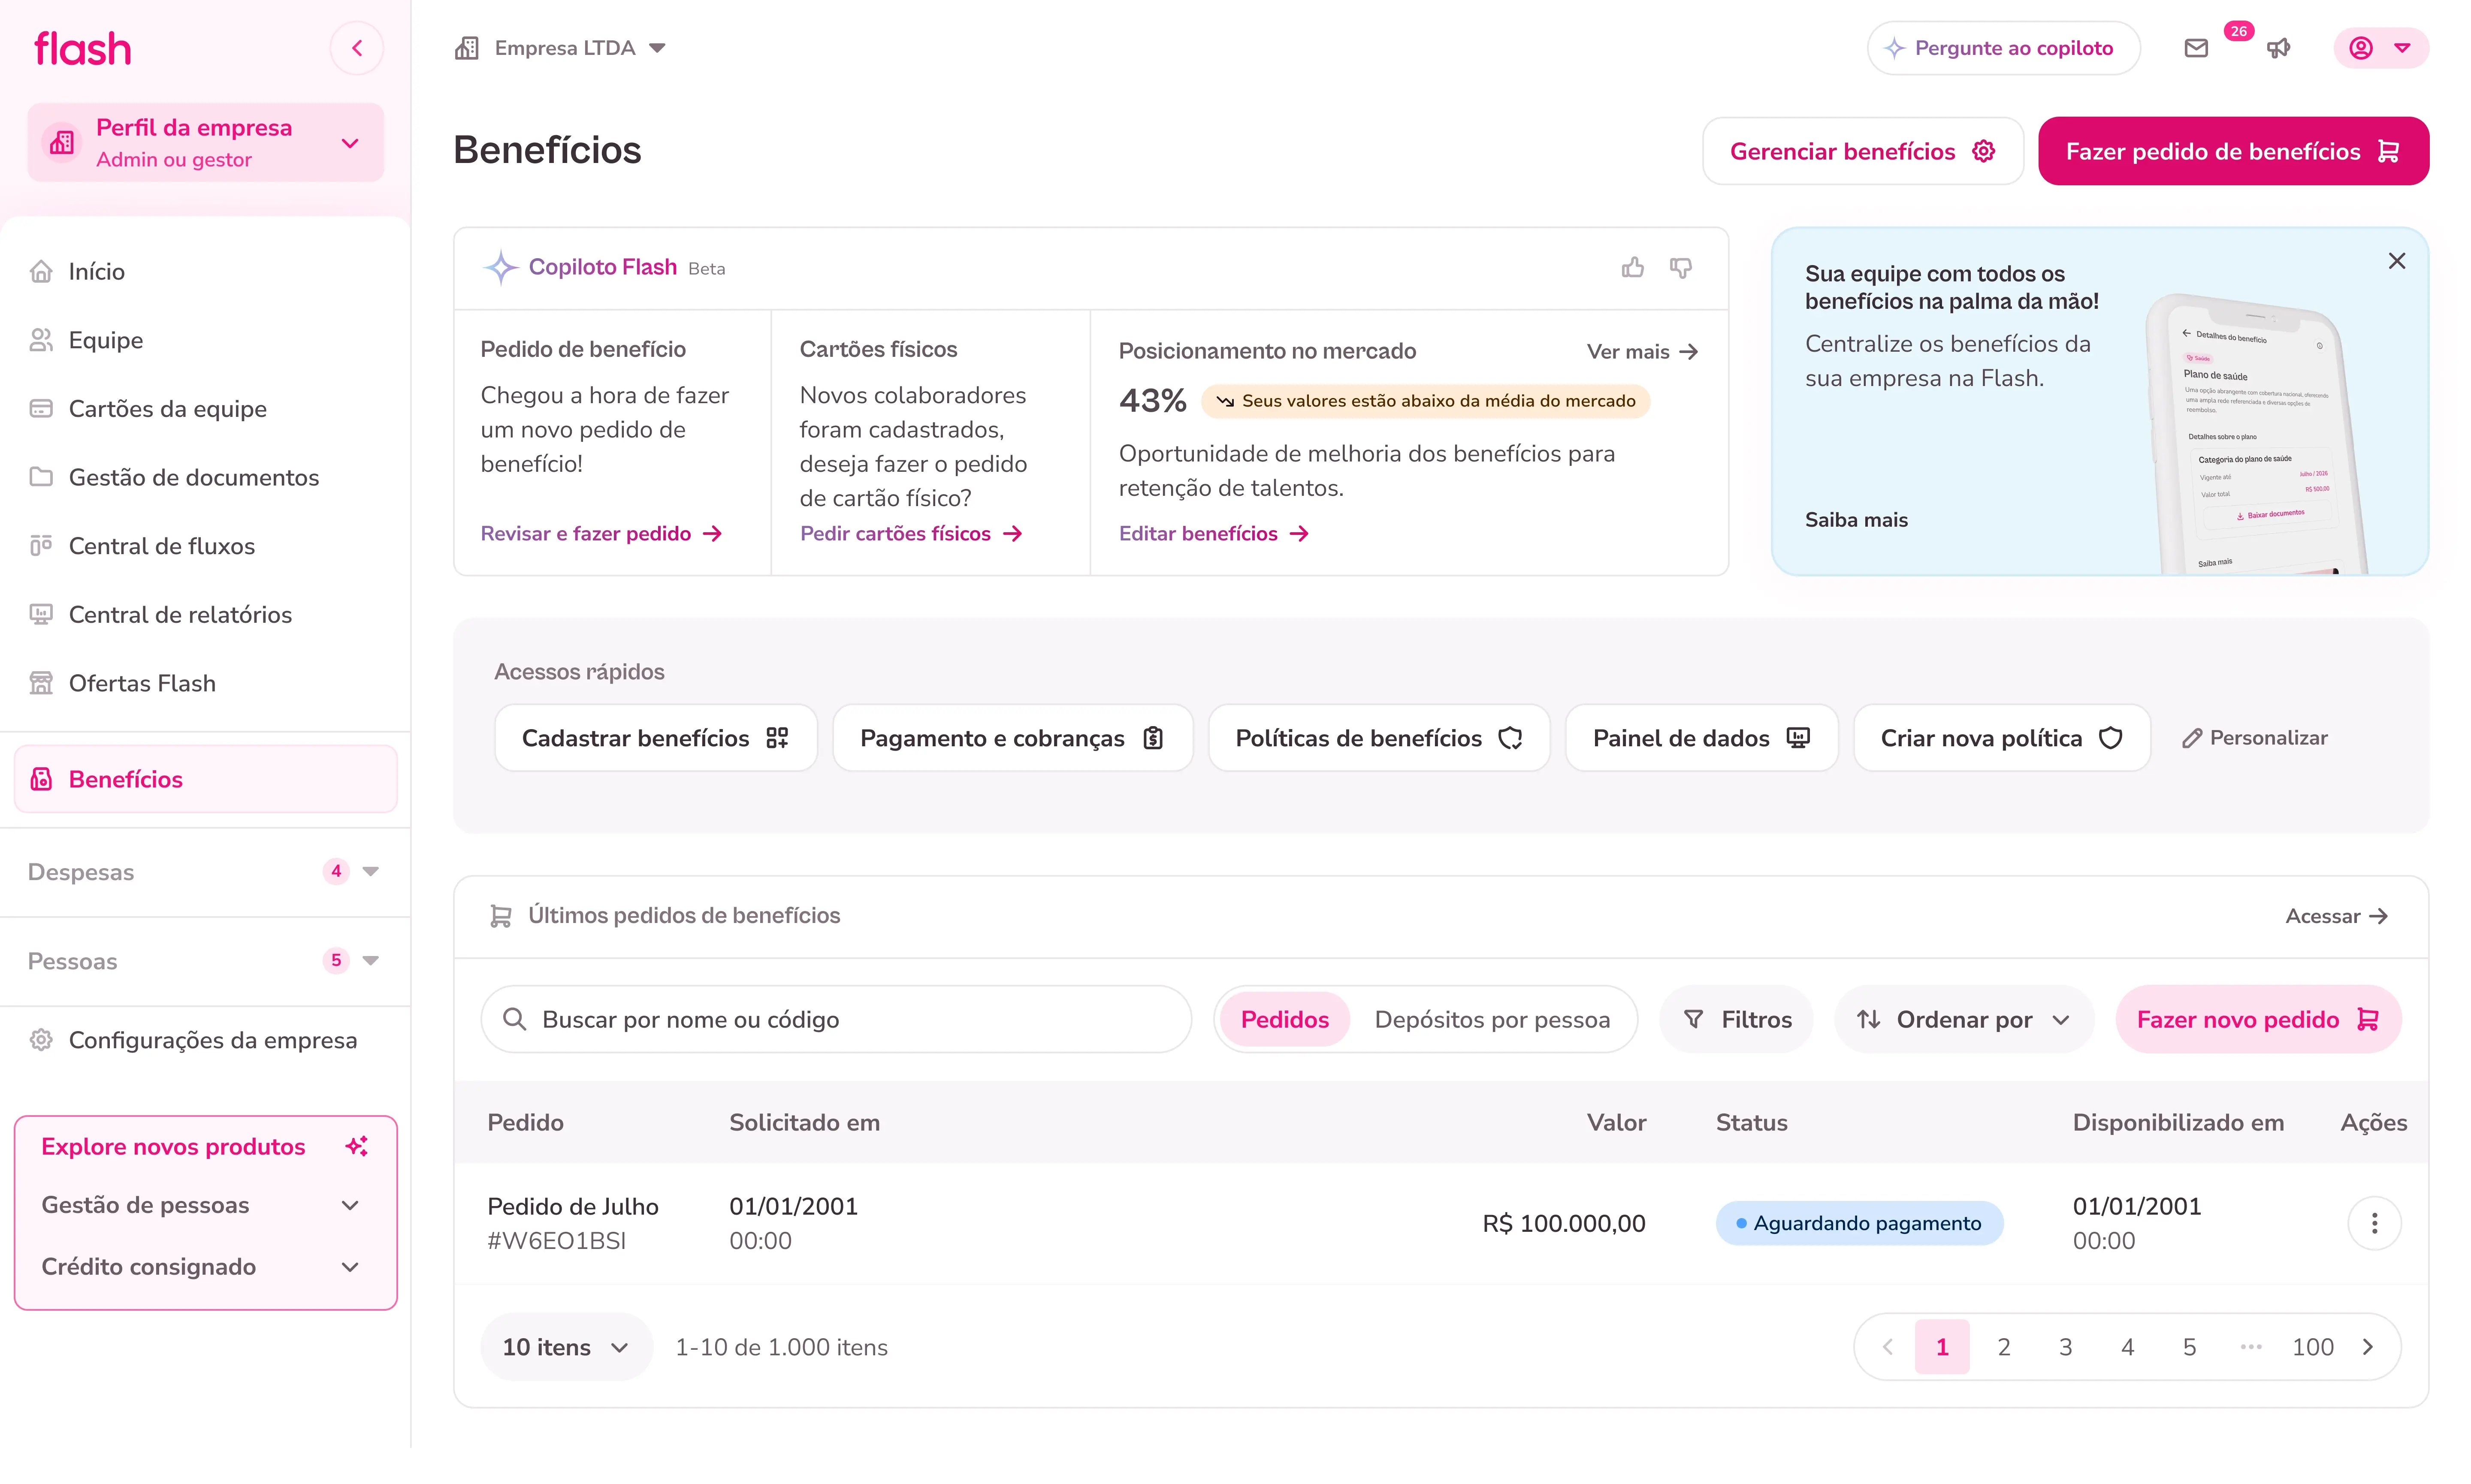Open Painel de dados quick access
Image resolution: width=2471 pixels, height=1484 pixels.
(1701, 738)
